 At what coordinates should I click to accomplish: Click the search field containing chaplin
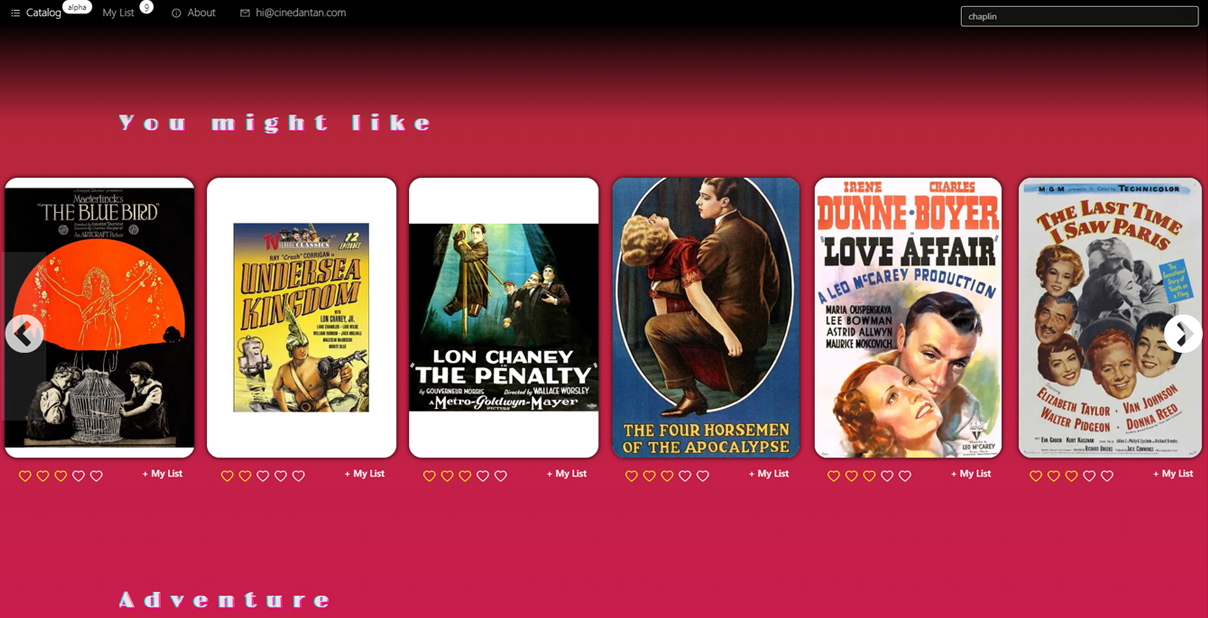pos(1079,16)
